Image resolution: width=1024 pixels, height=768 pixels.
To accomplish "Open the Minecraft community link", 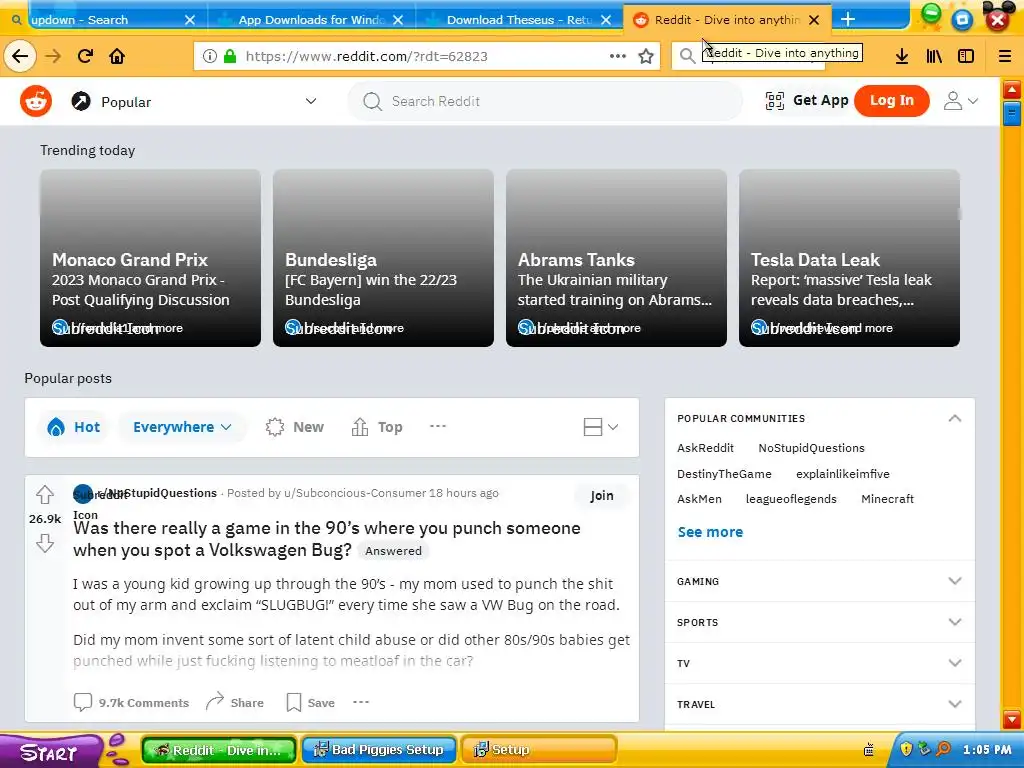I will [x=888, y=499].
